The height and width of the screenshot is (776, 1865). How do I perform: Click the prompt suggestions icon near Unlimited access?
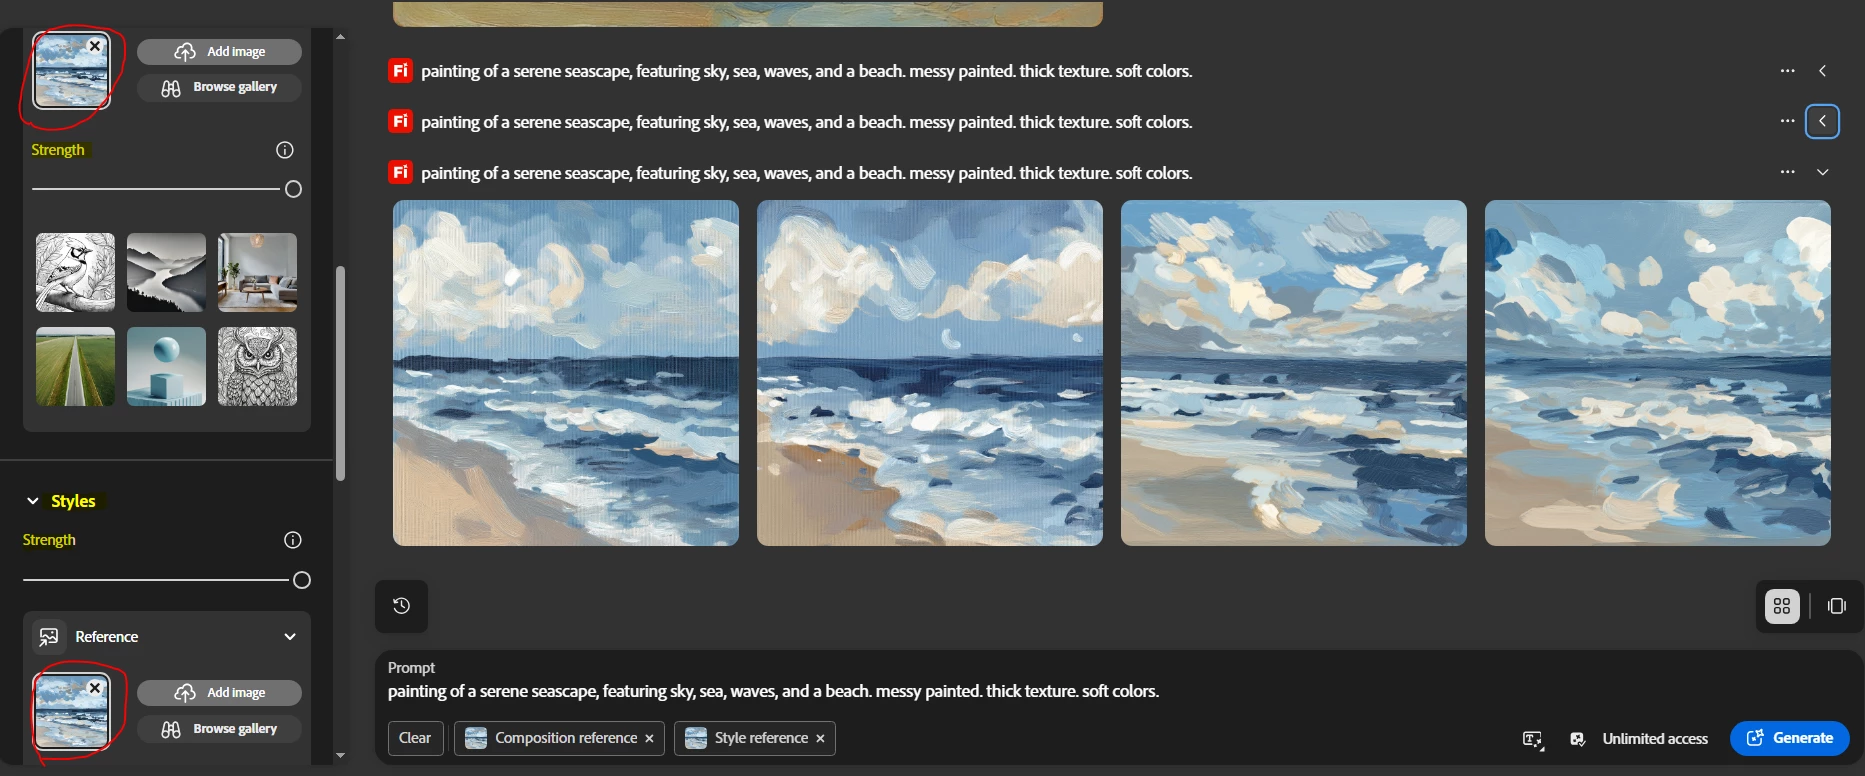(x=1532, y=739)
